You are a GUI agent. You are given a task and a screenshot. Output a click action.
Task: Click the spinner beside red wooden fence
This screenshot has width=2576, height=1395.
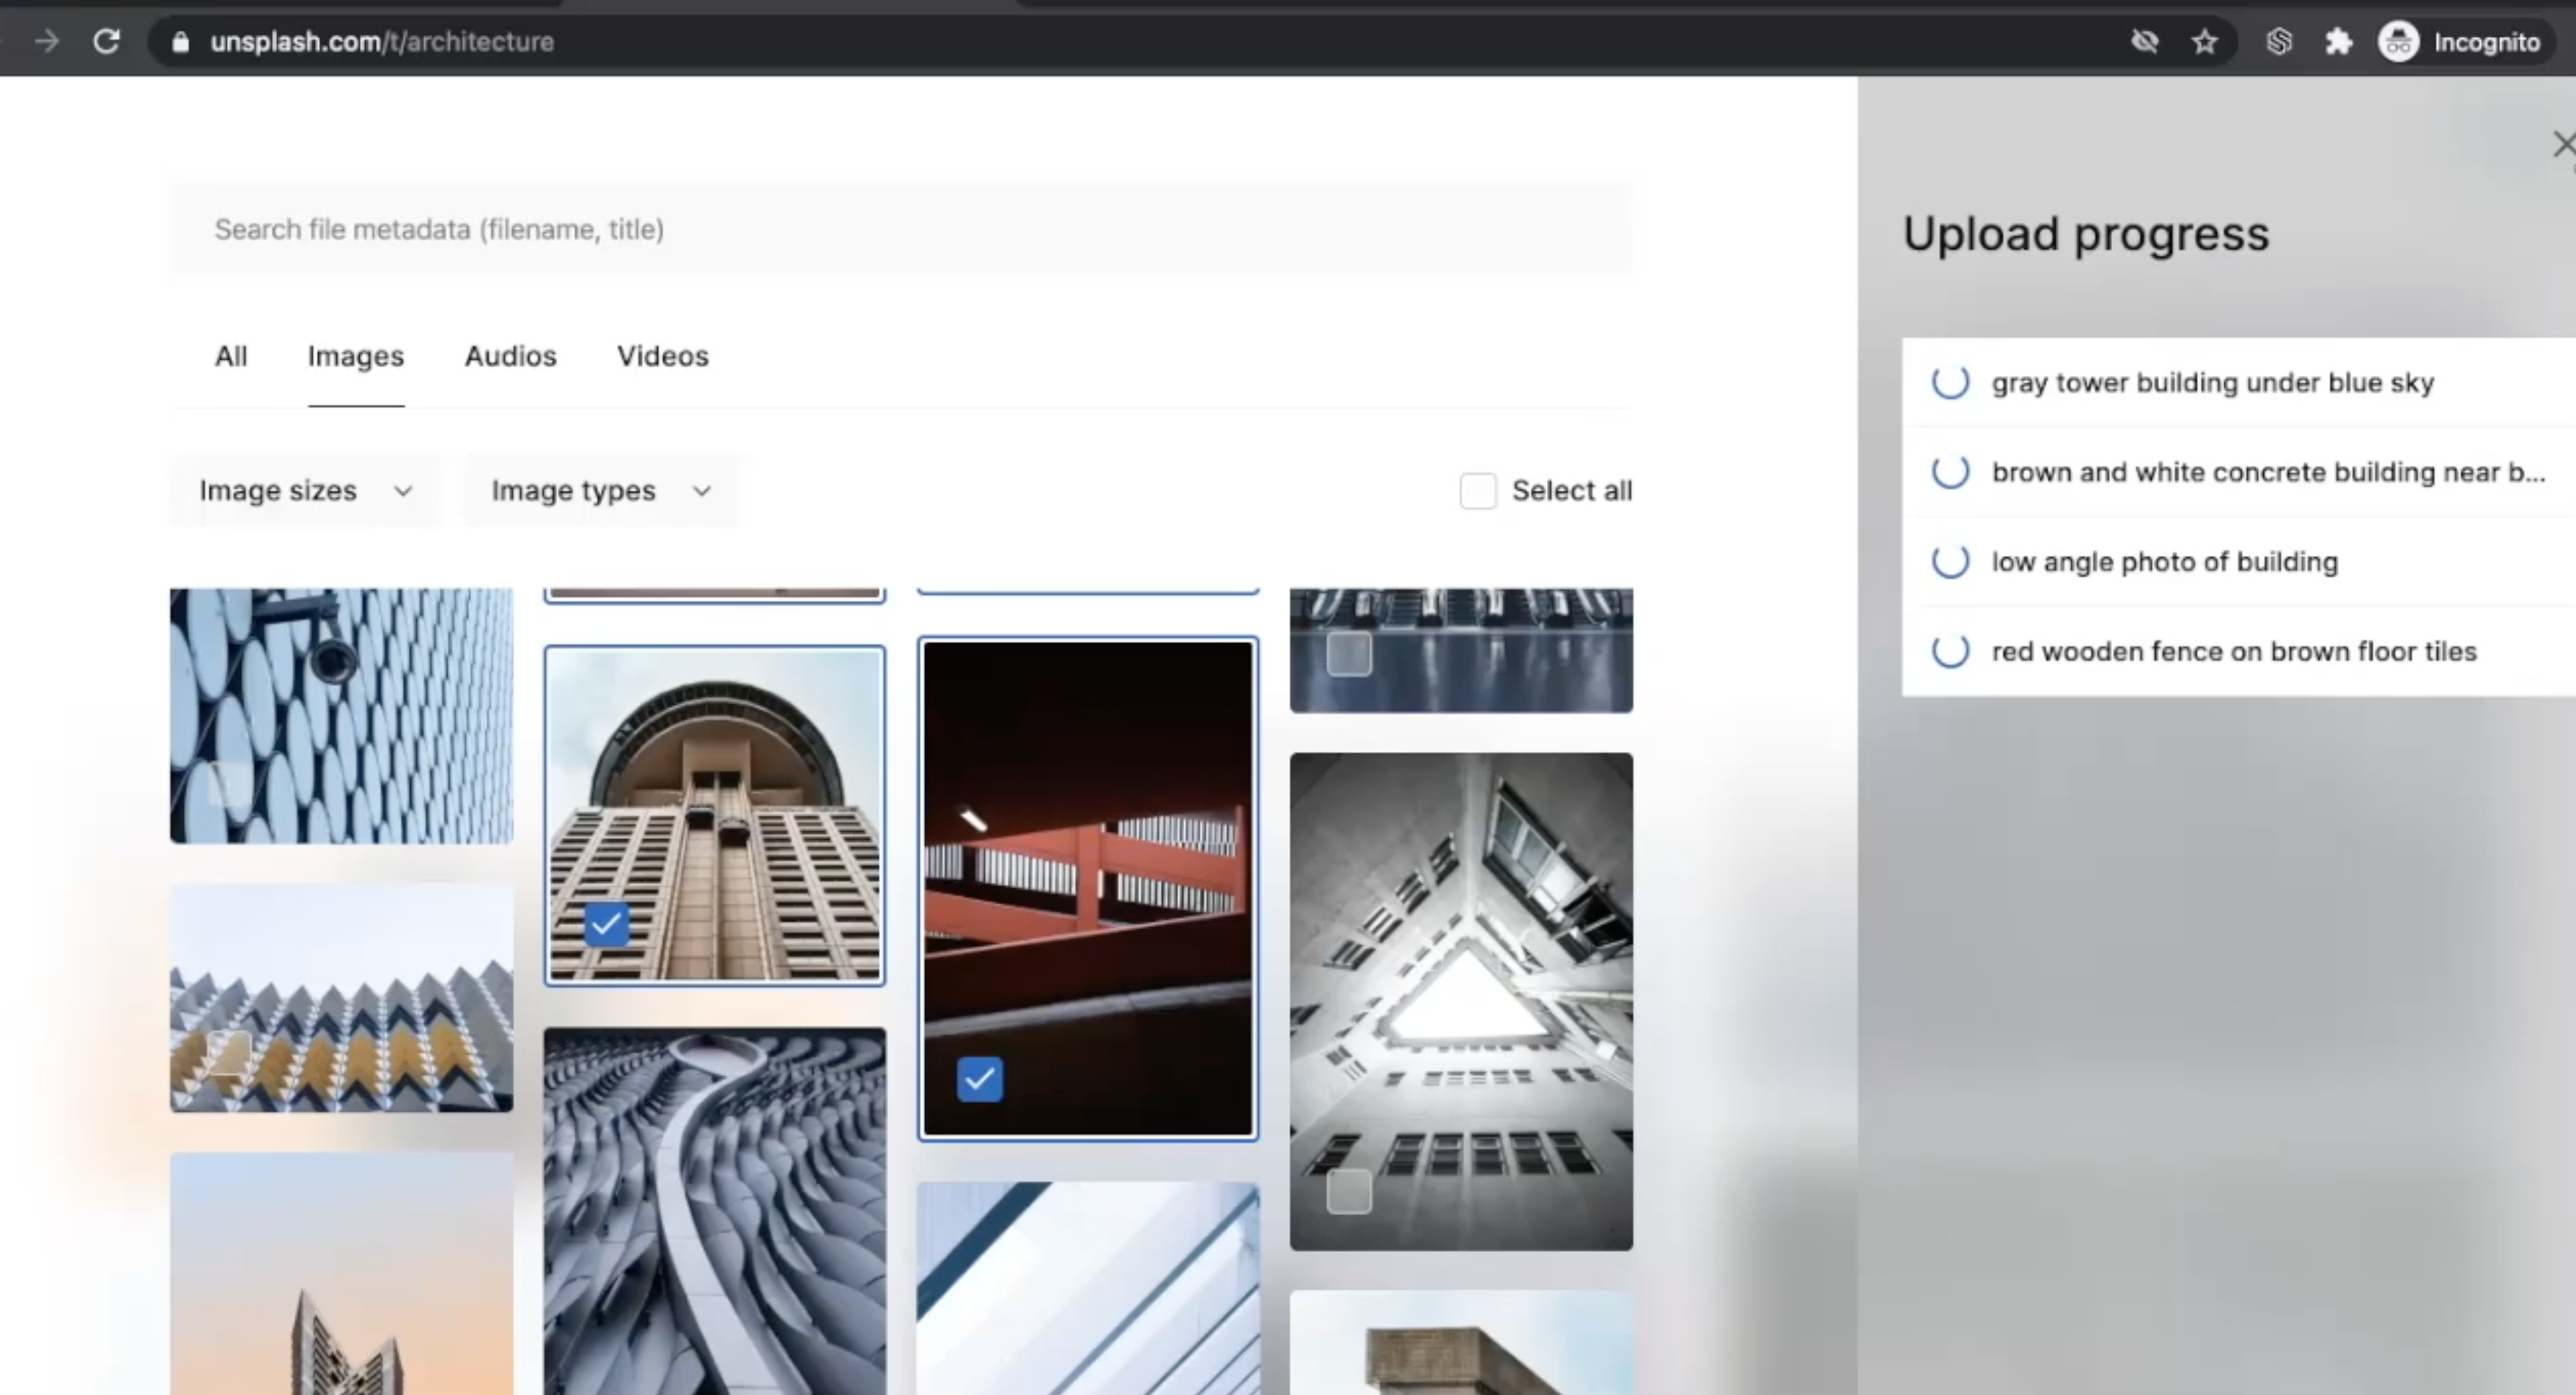(x=1950, y=651)
